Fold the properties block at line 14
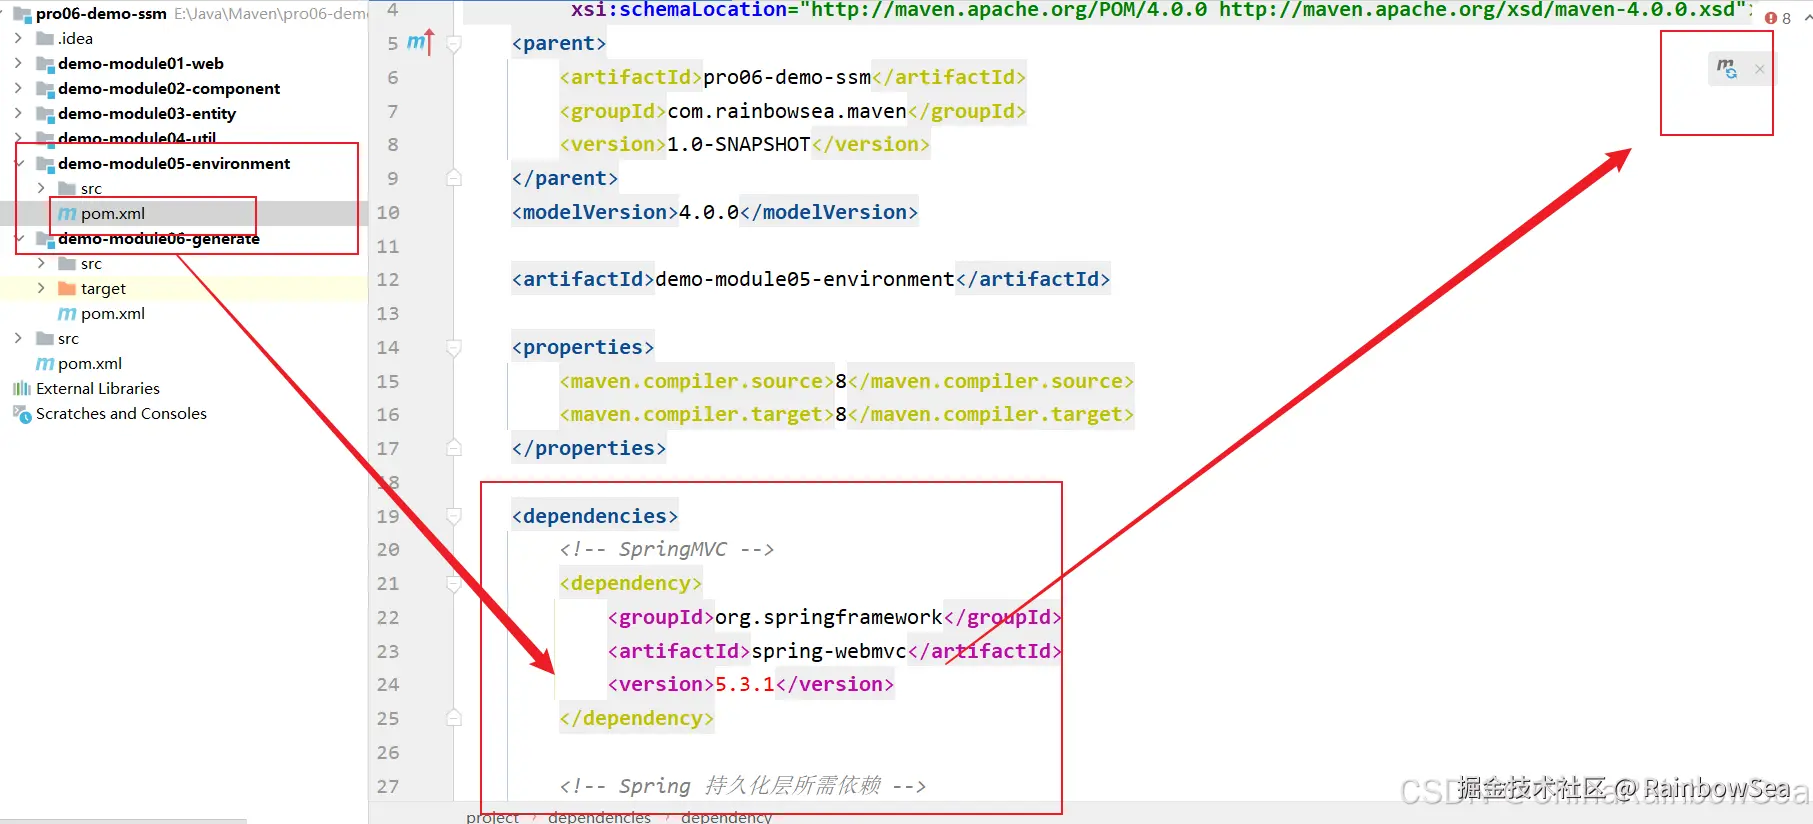 point(454,347)
